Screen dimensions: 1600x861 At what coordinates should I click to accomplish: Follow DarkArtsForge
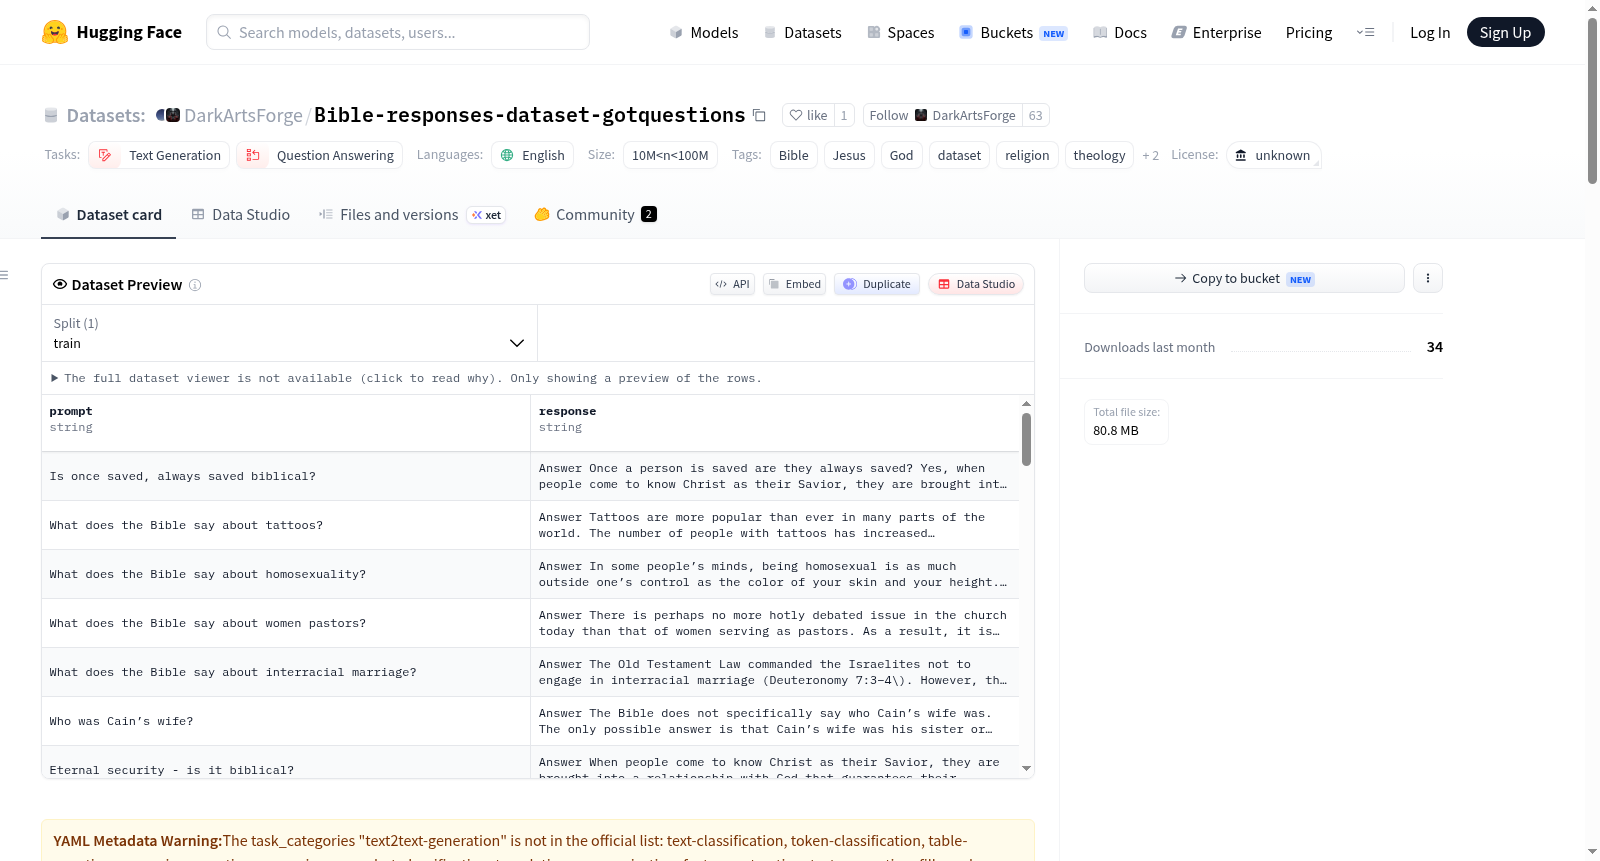point(942,115)
